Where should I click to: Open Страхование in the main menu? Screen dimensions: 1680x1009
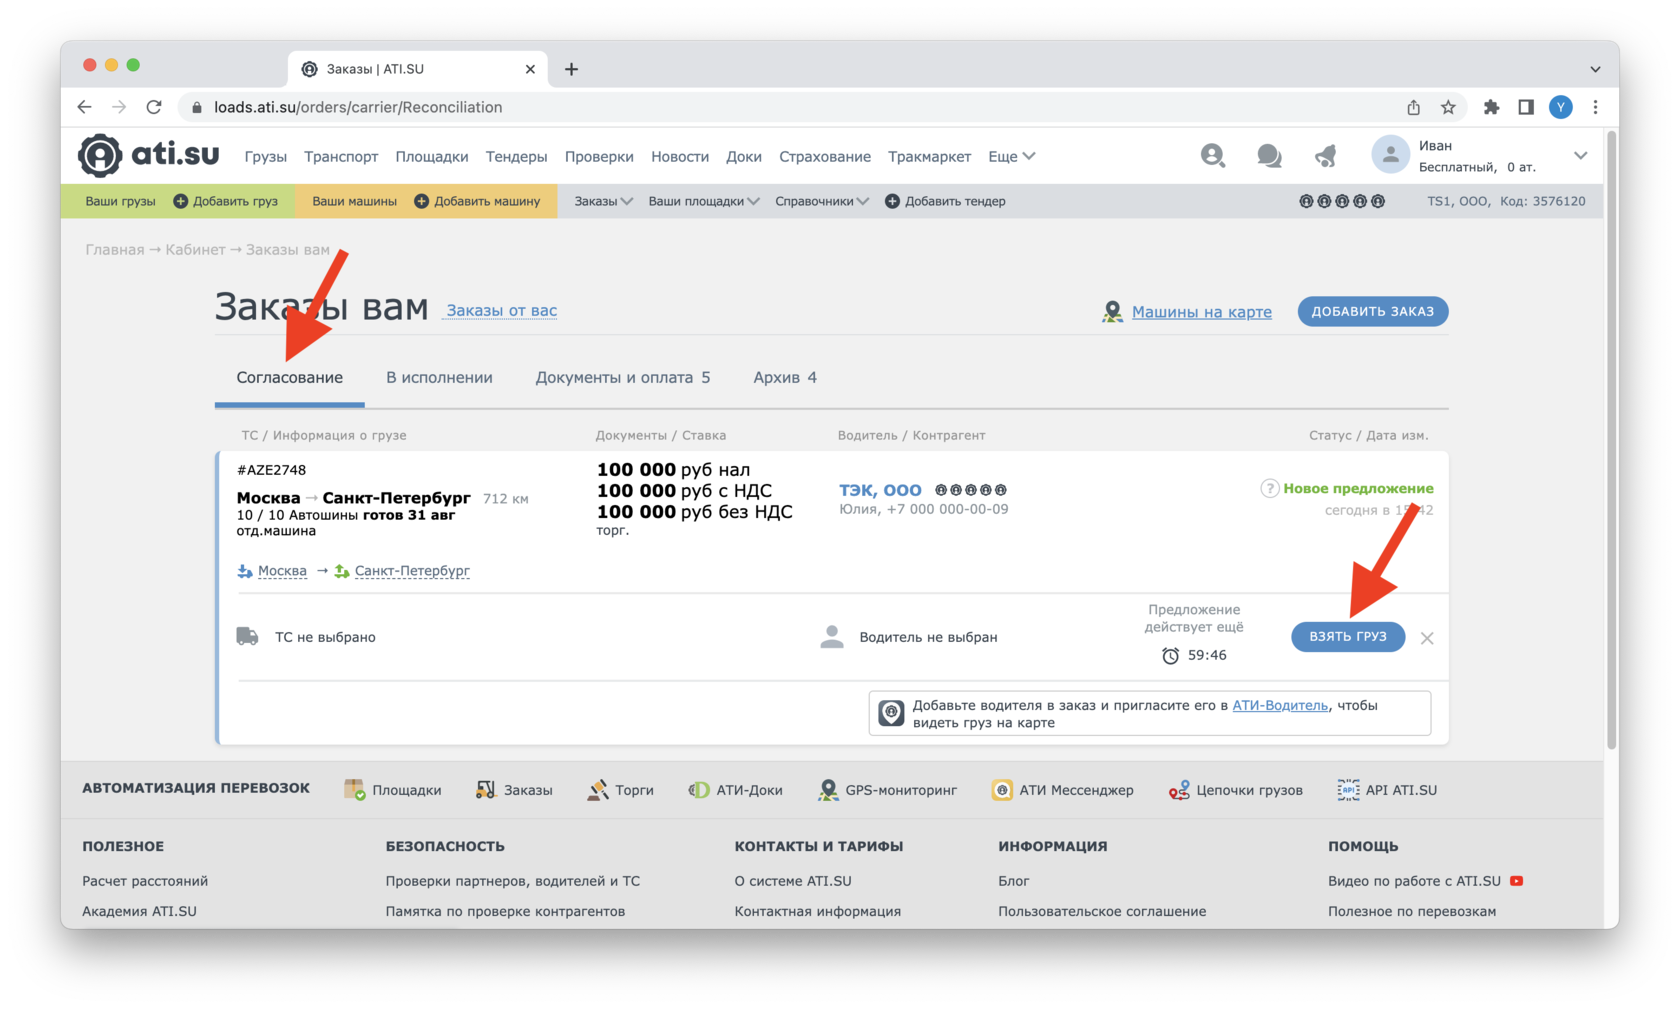(x=824, y=157)
